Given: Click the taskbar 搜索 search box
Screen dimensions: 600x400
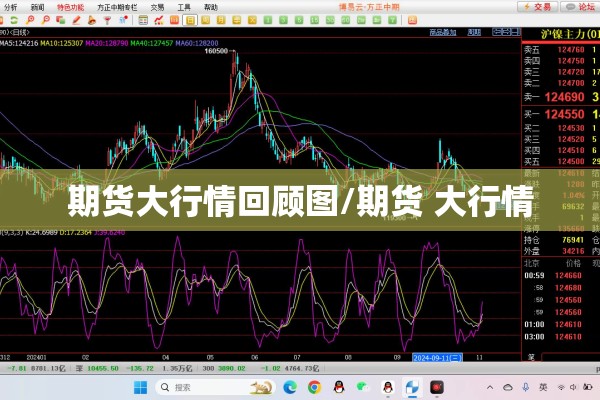Looking at the screenshot, I should click(215, 388).
